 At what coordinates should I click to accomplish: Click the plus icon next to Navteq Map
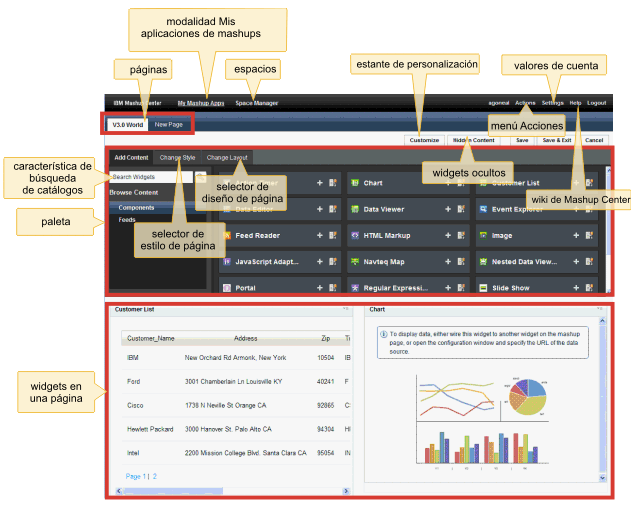[448, 261]
